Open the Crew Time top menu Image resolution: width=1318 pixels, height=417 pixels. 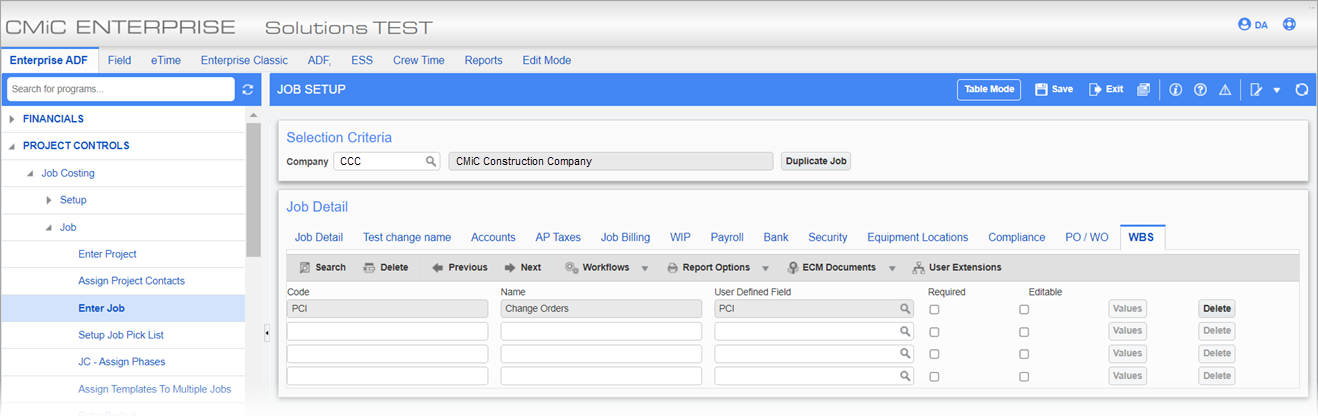coord(418,60)
